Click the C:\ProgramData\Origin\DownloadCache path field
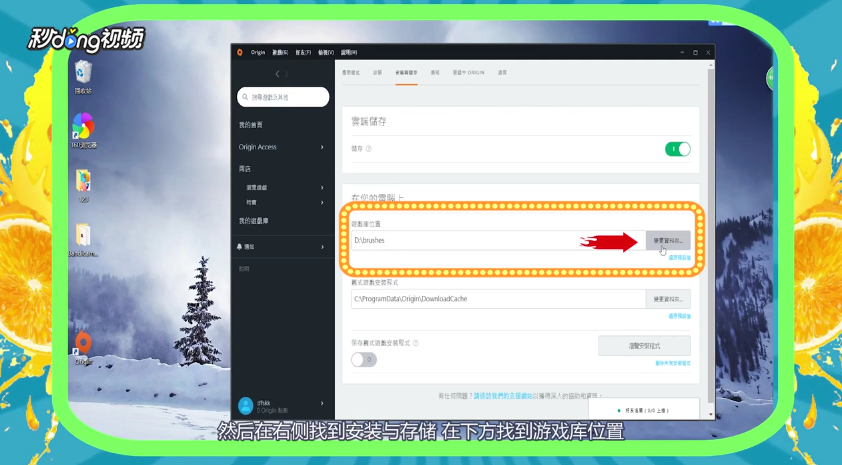The width and height of the screenshot is (842, 465). (x=498, y=299)
